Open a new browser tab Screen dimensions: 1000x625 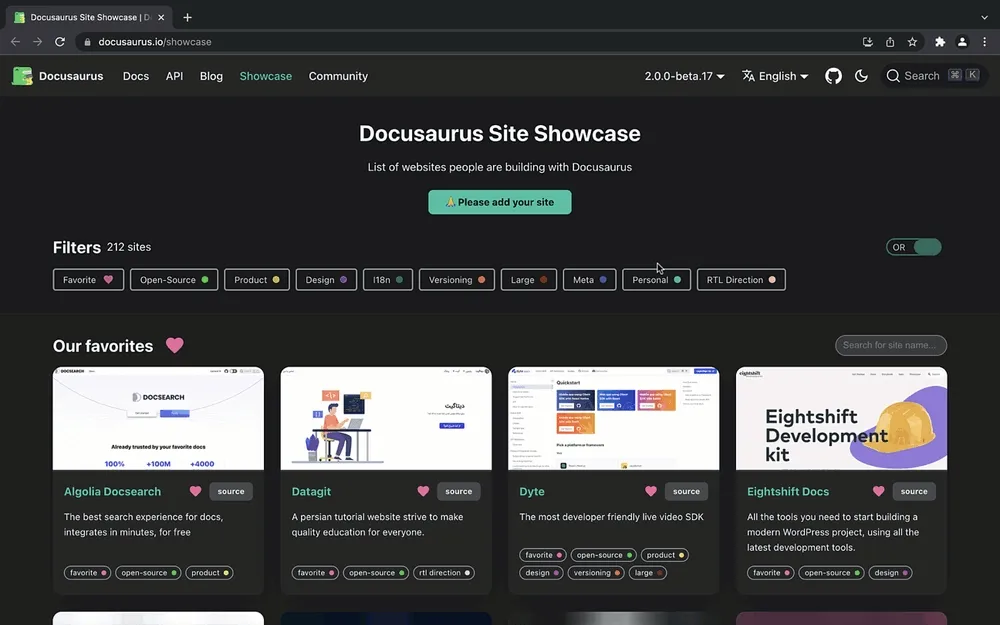pyautogui.click(x=187, y=17)
